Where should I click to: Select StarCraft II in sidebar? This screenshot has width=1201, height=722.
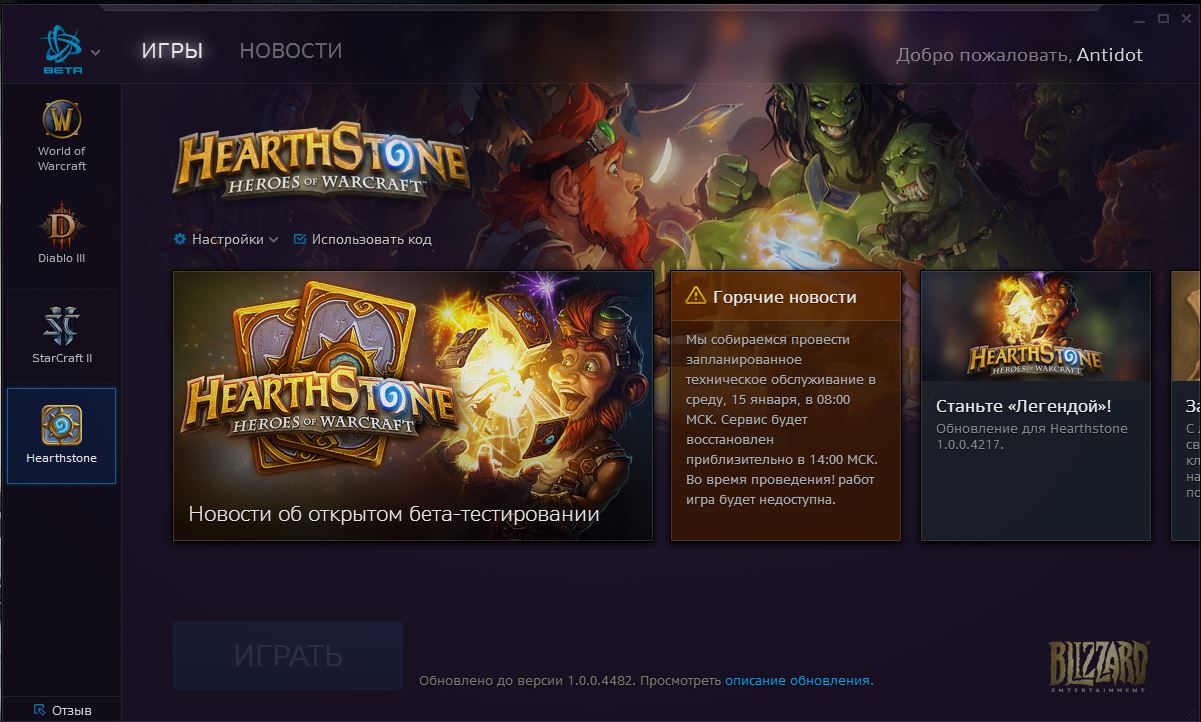[x=62, y=335]
